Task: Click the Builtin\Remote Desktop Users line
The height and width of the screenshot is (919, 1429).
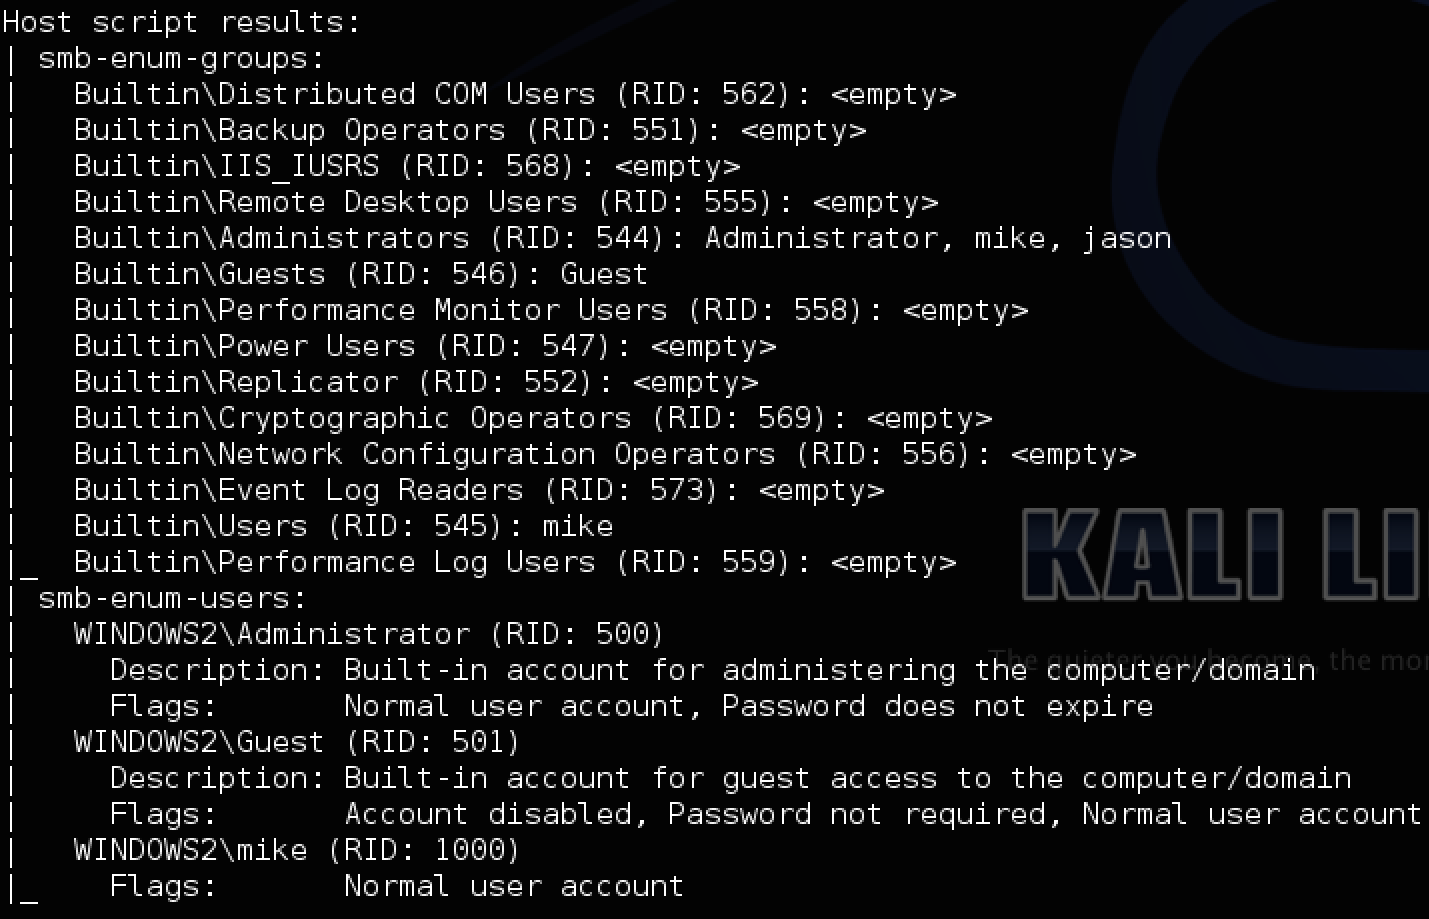Action: coord(505,202)
